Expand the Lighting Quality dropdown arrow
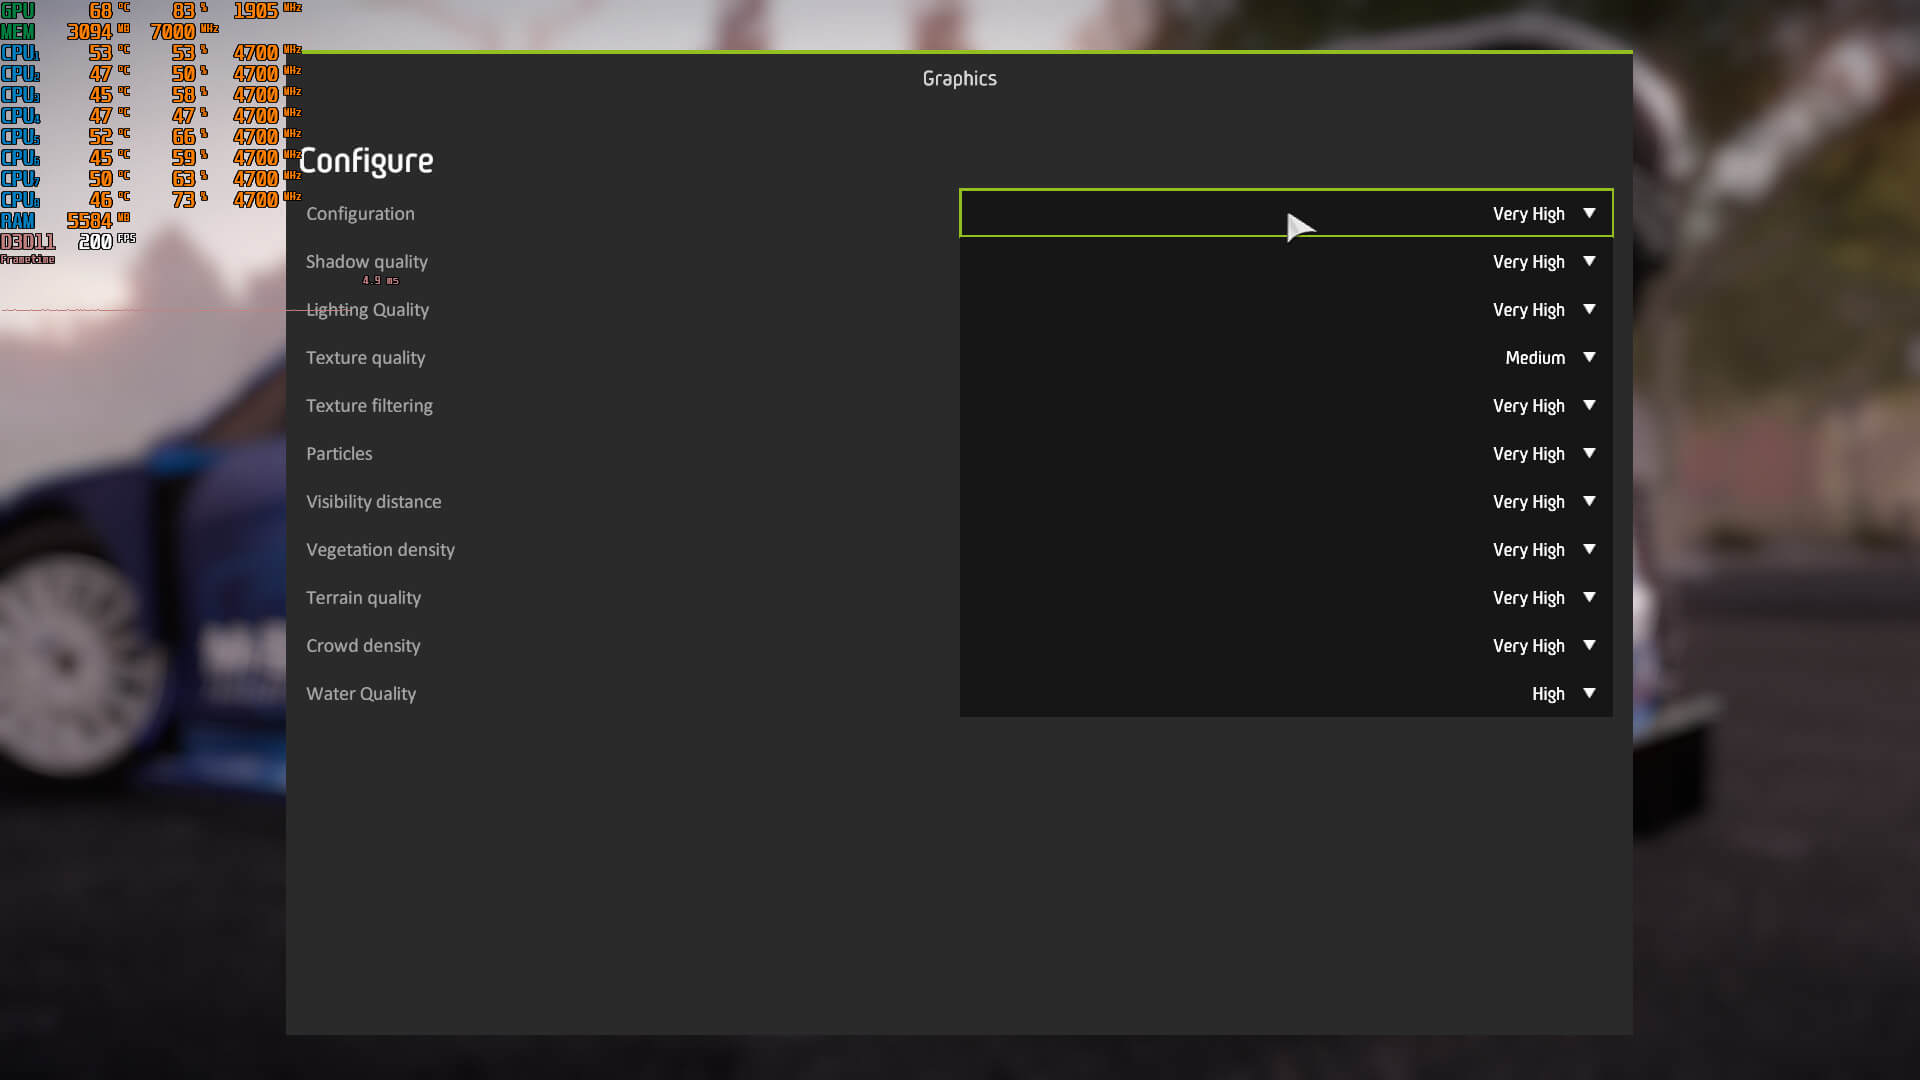The height and width of the screenshot is (1080, 1920). click(1589, 309)
